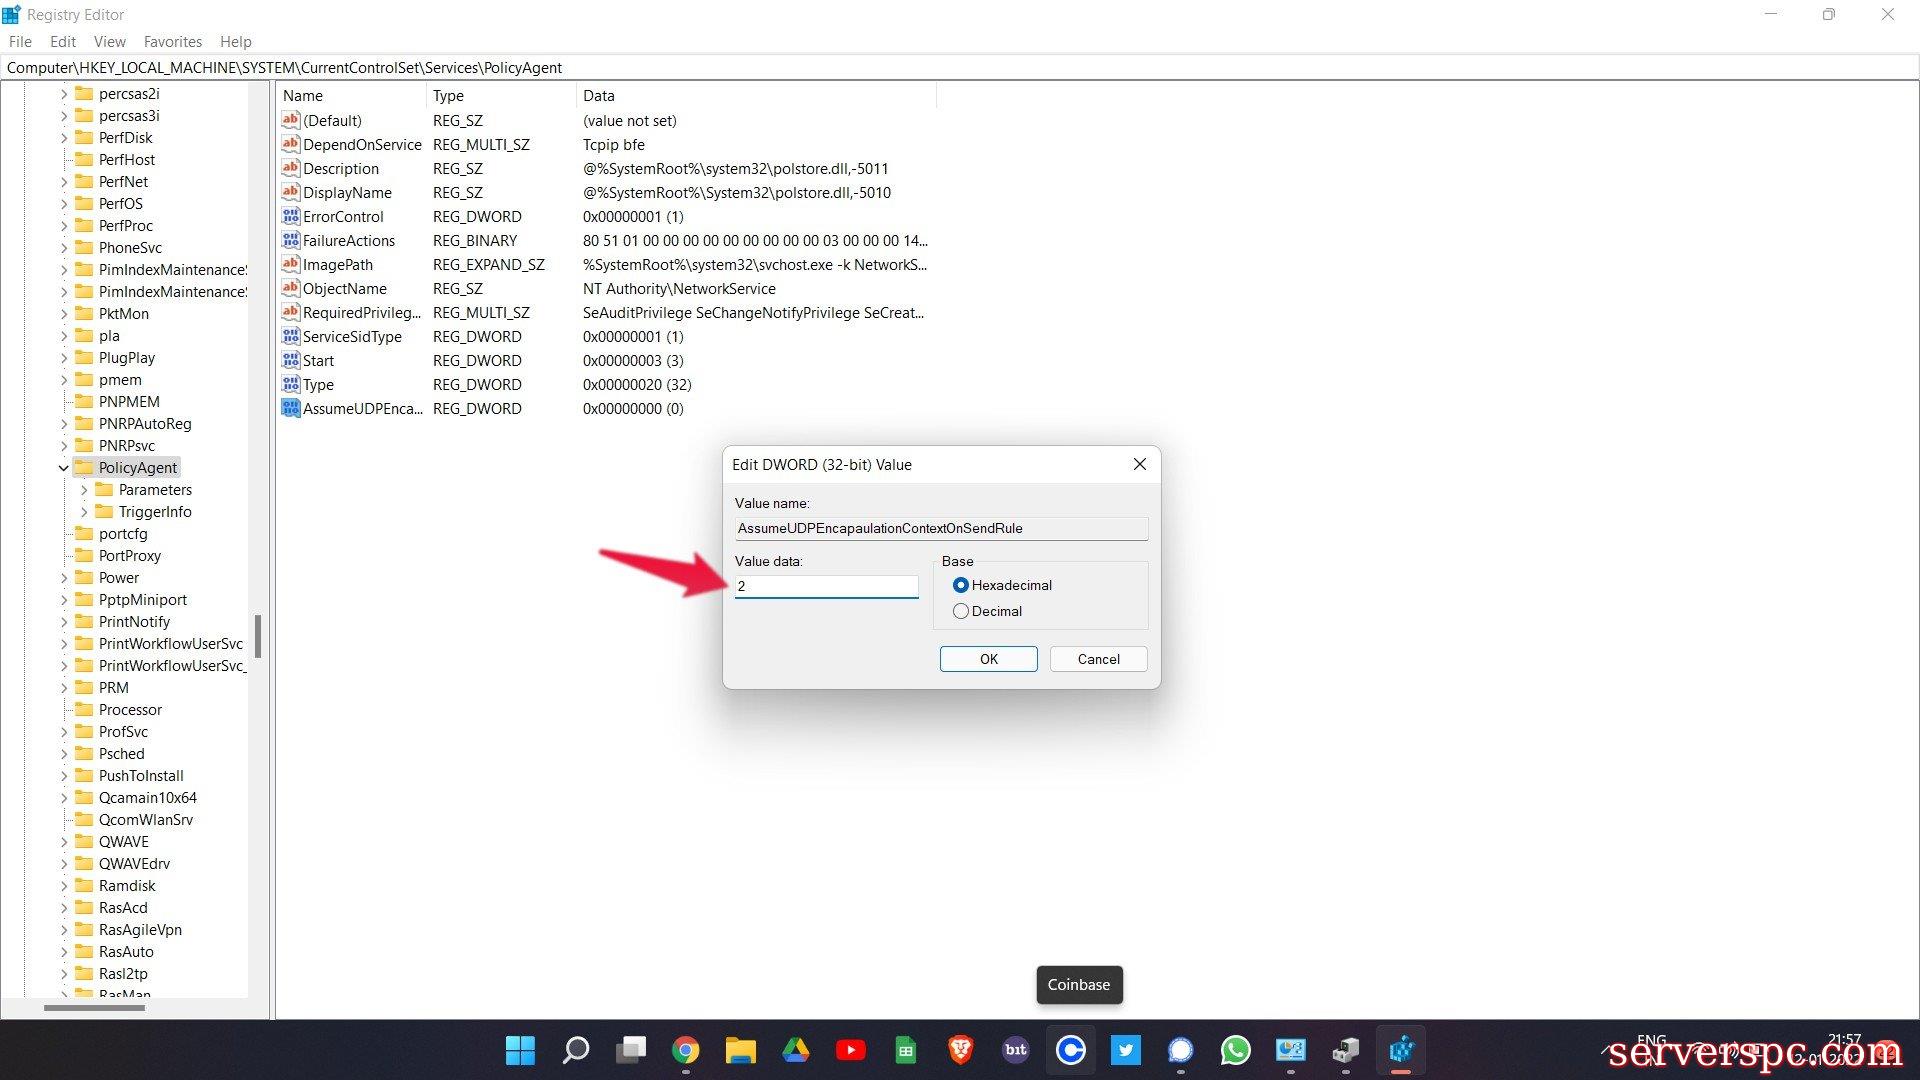Open WhatsApp from the taskbar
1920x1080 pixels.
(1235, 1050)
